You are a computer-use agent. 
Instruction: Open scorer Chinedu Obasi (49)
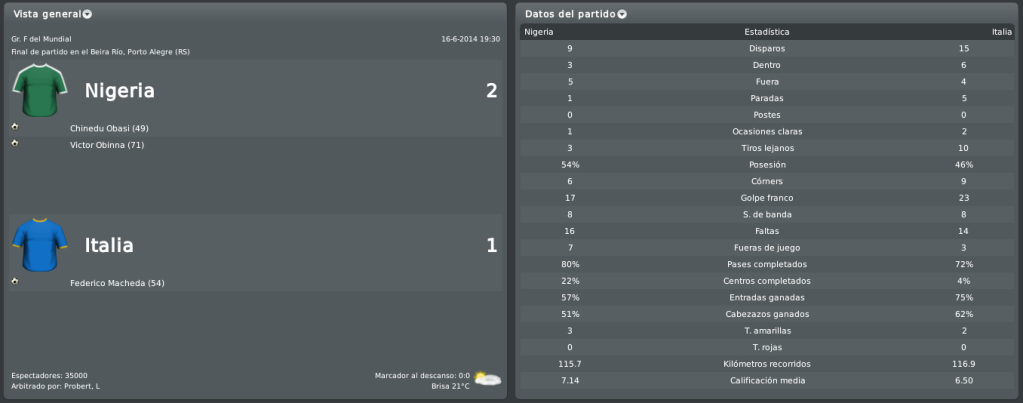pyautogui.click(x=109, y=128)
